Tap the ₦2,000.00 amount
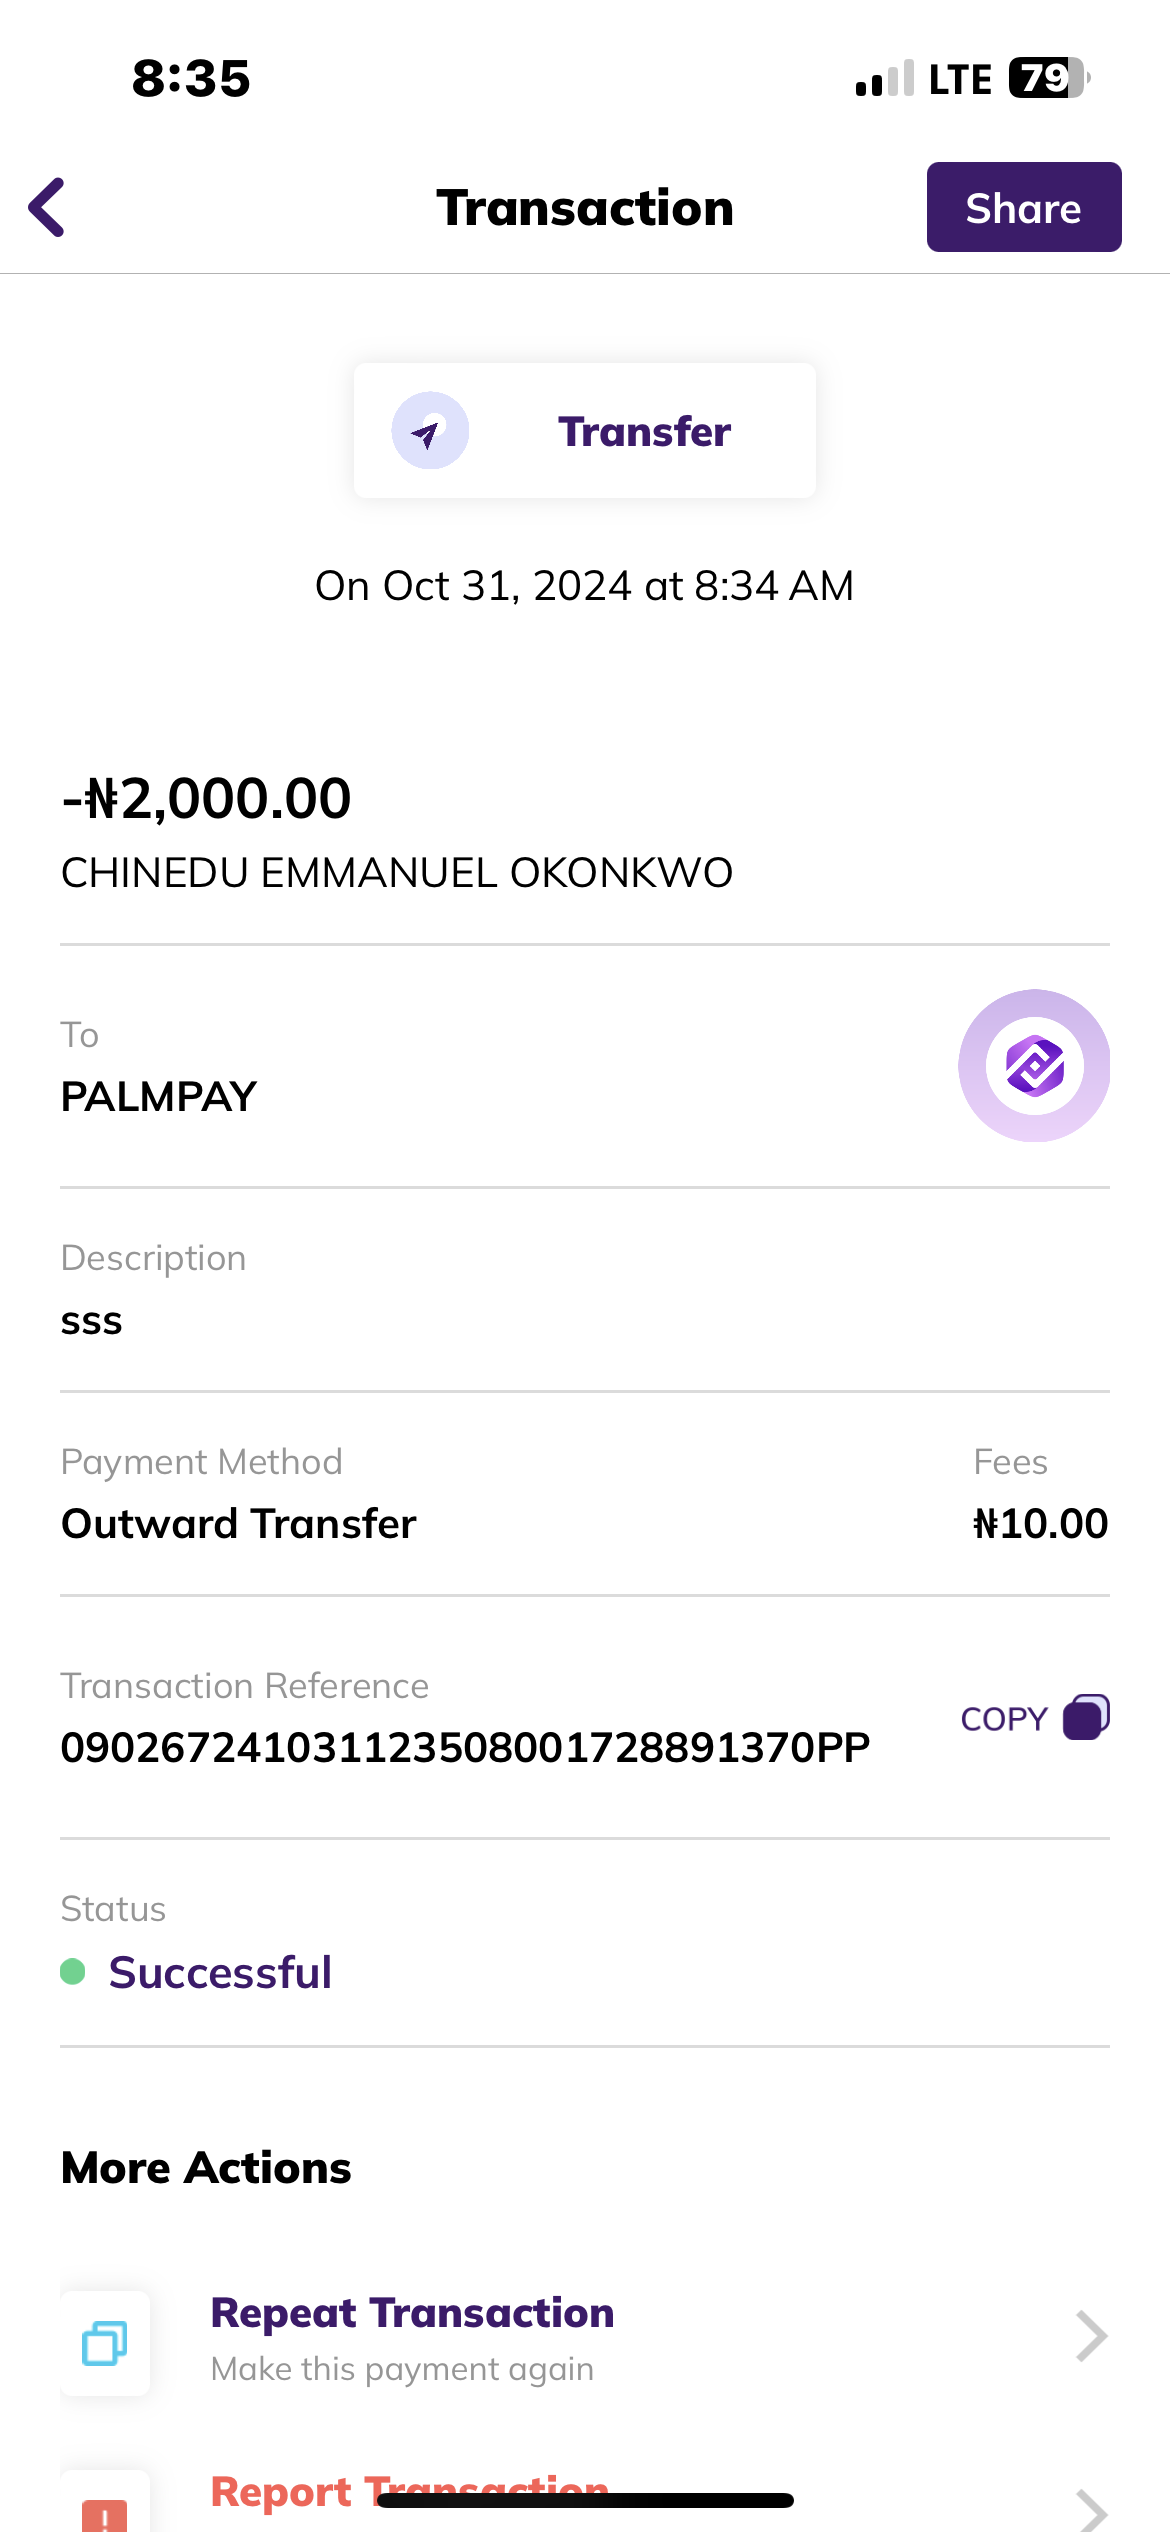Image resolution: width=1170 pixels, height=2532 pixels. pyautogui.click(x=207, y=798)
